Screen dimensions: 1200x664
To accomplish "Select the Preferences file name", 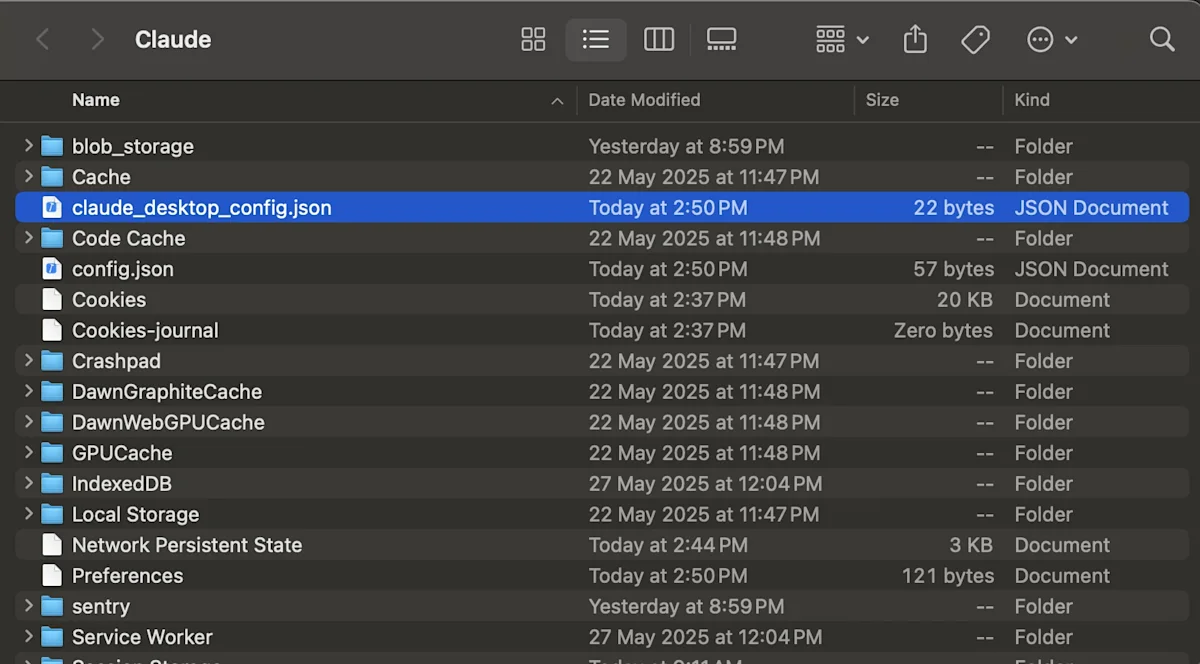I will click(128, 576).
